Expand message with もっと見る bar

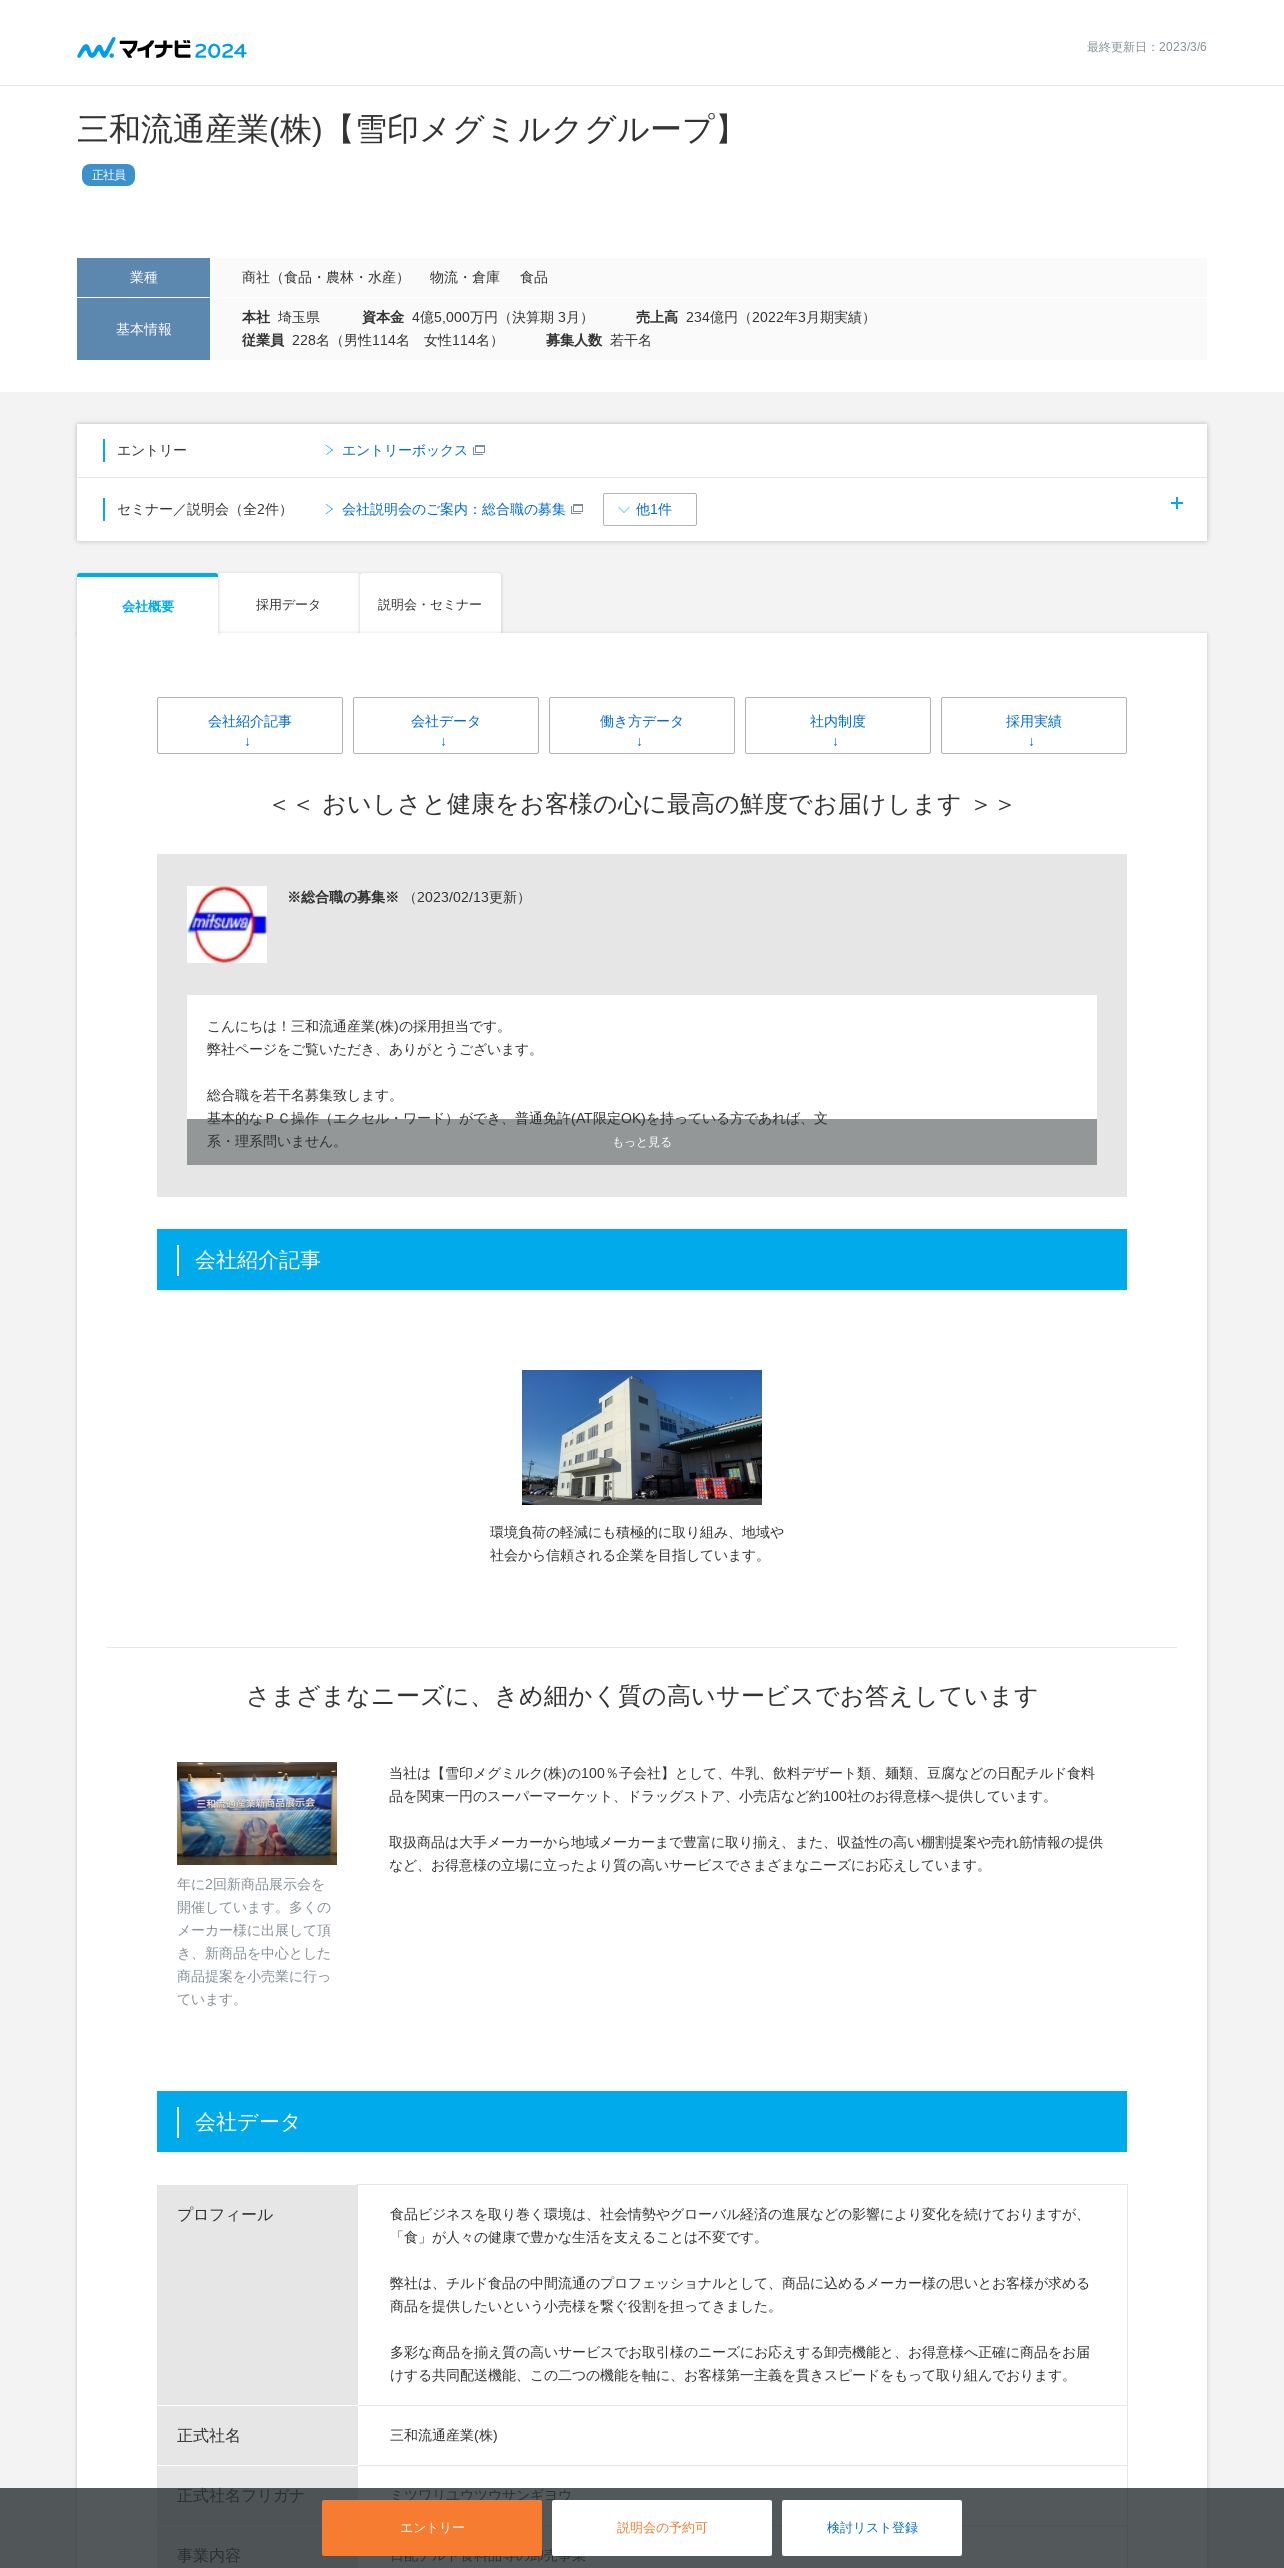(642, 1142)
